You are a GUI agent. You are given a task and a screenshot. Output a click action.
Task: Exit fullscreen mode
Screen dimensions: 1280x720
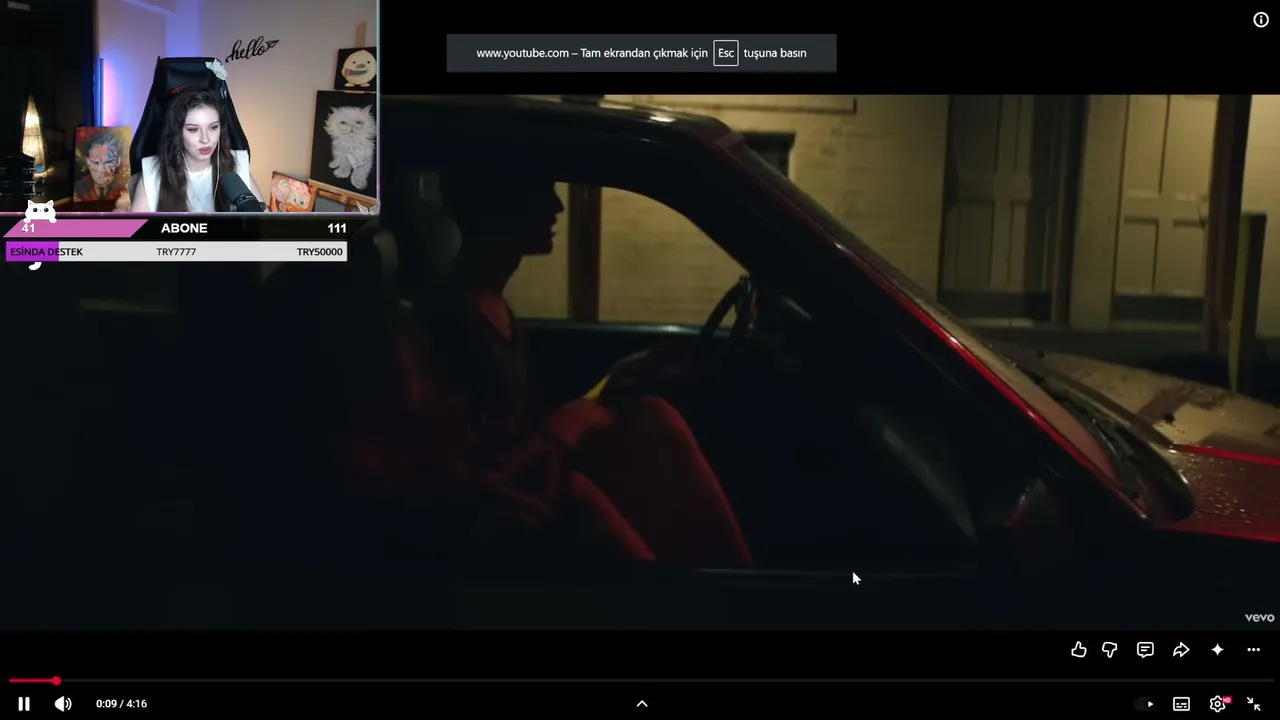1253,704
